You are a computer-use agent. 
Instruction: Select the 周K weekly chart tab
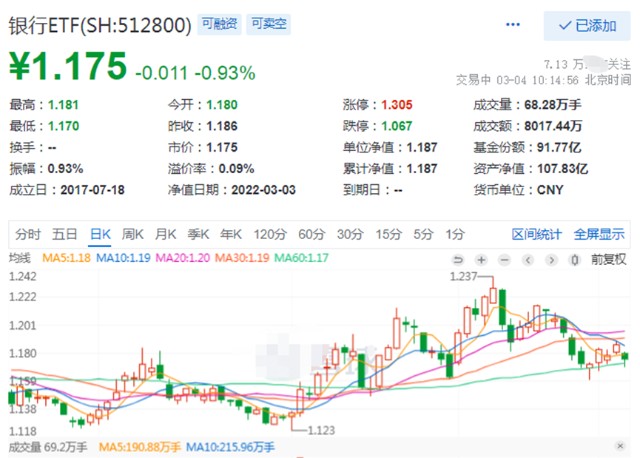(x=133, y=234)
